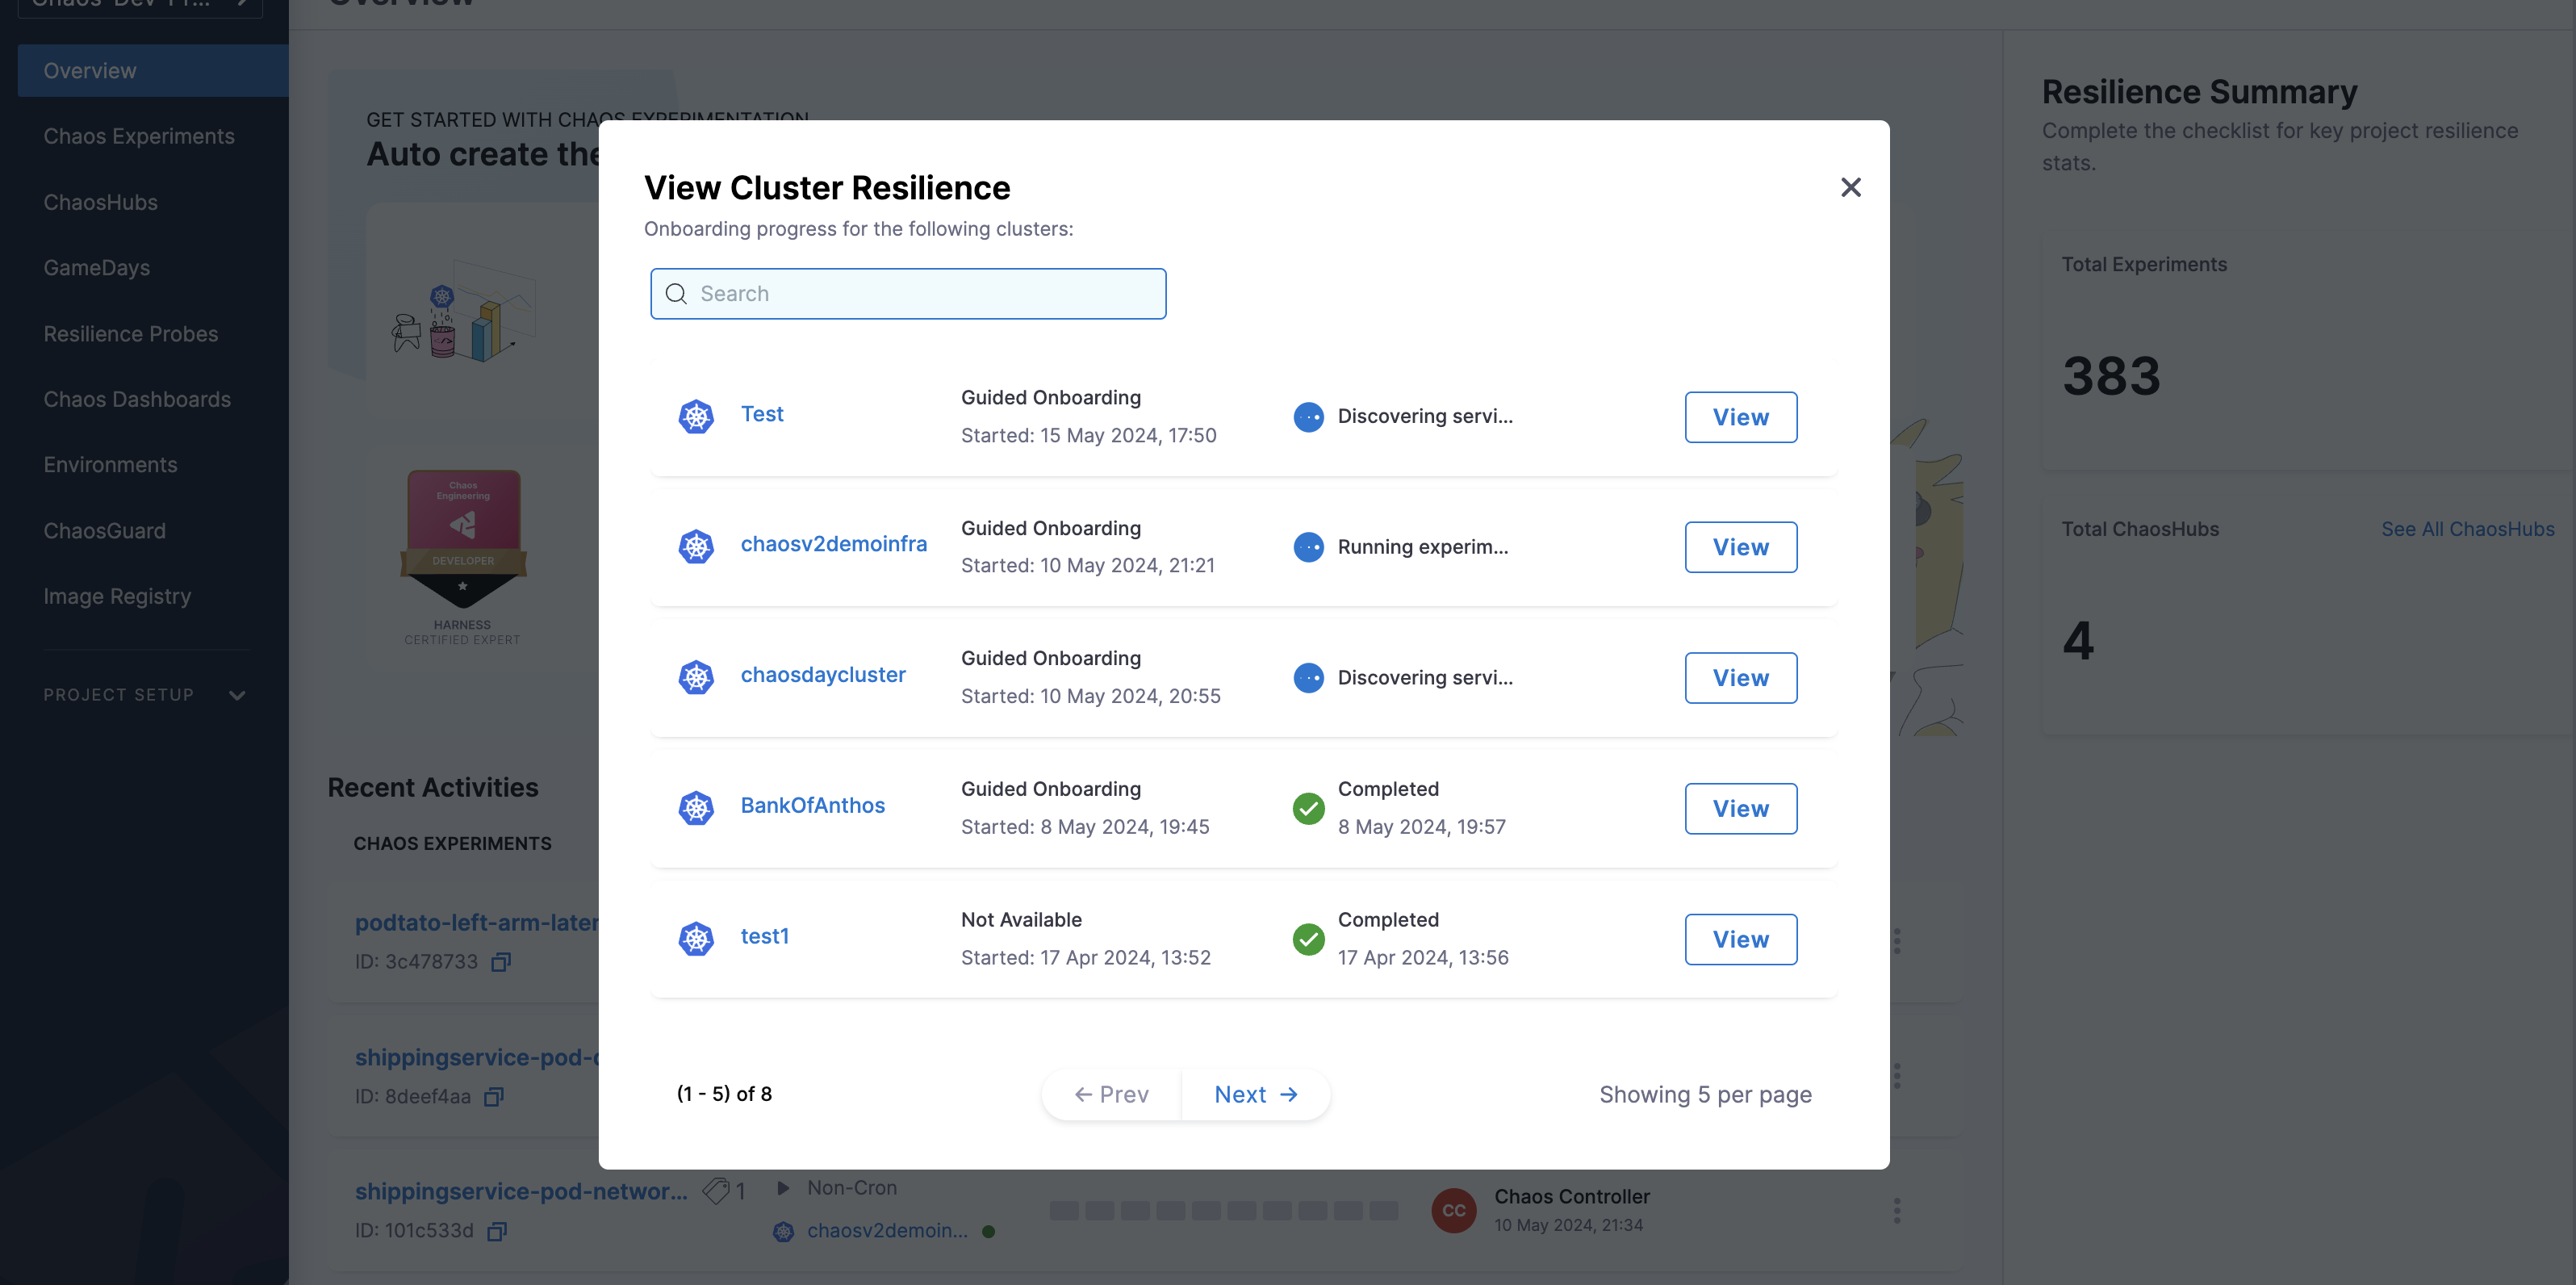Go to the Next page of clusters

1256,1094
